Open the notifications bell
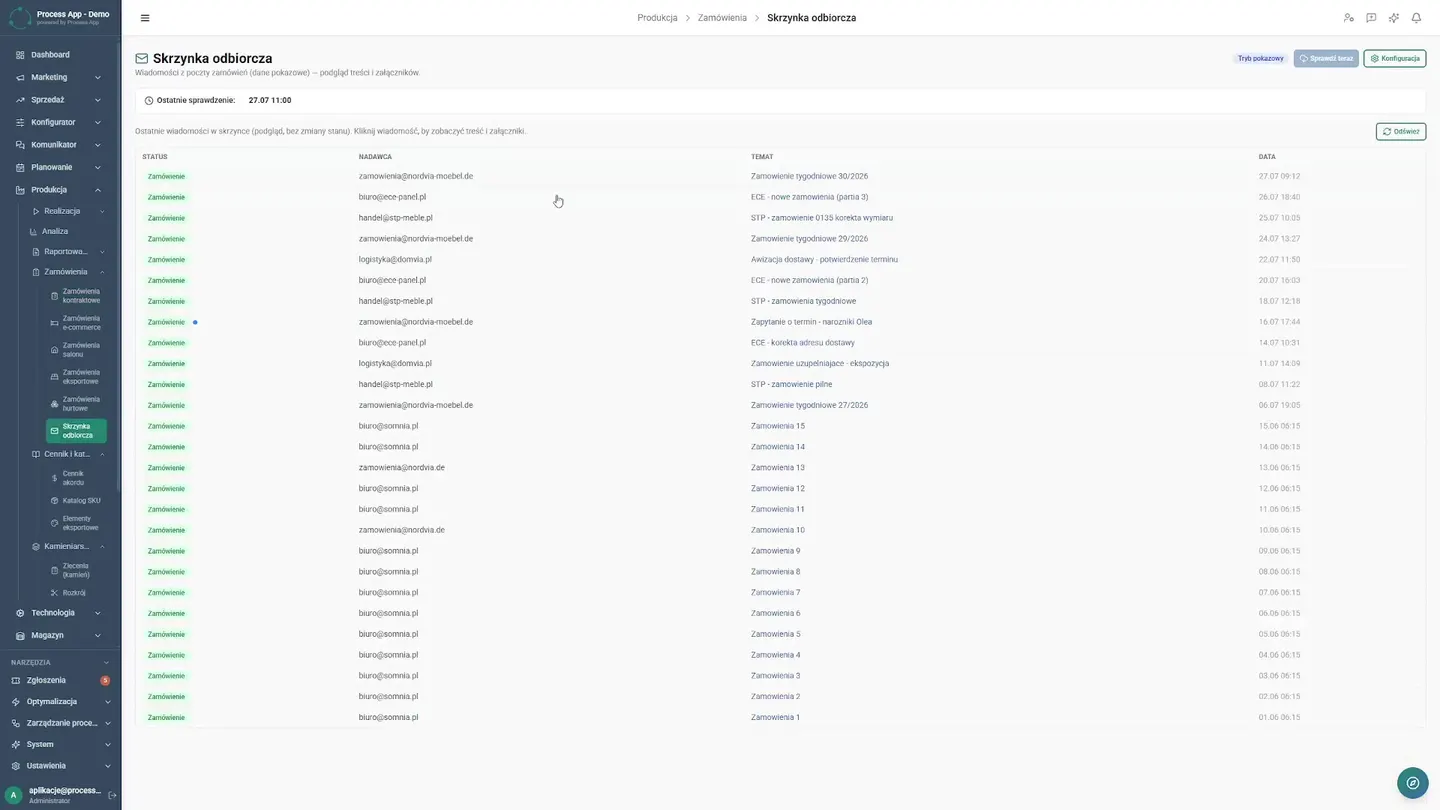1440x810 pixels. click(1416, 18)
